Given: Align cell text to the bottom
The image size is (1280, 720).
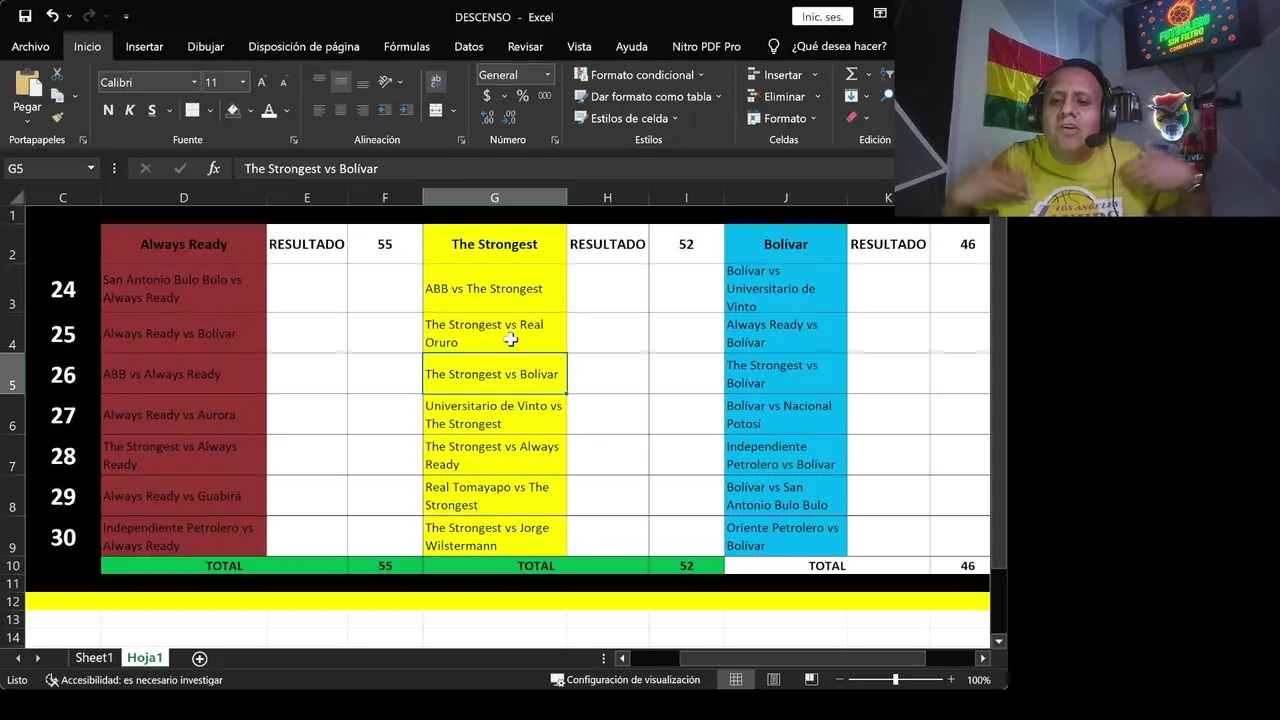Looking at the screenshot, I should click(363, 81).
